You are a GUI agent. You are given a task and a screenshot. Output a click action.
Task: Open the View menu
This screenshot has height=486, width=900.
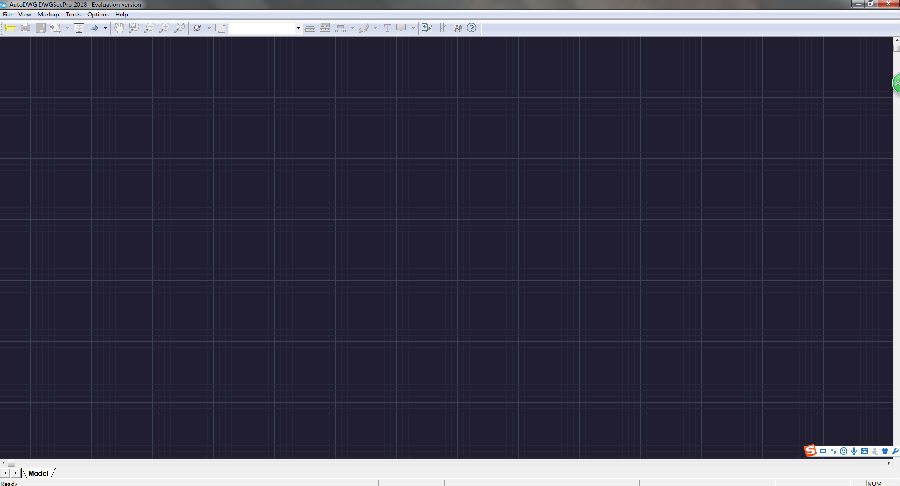pos(25,14)
